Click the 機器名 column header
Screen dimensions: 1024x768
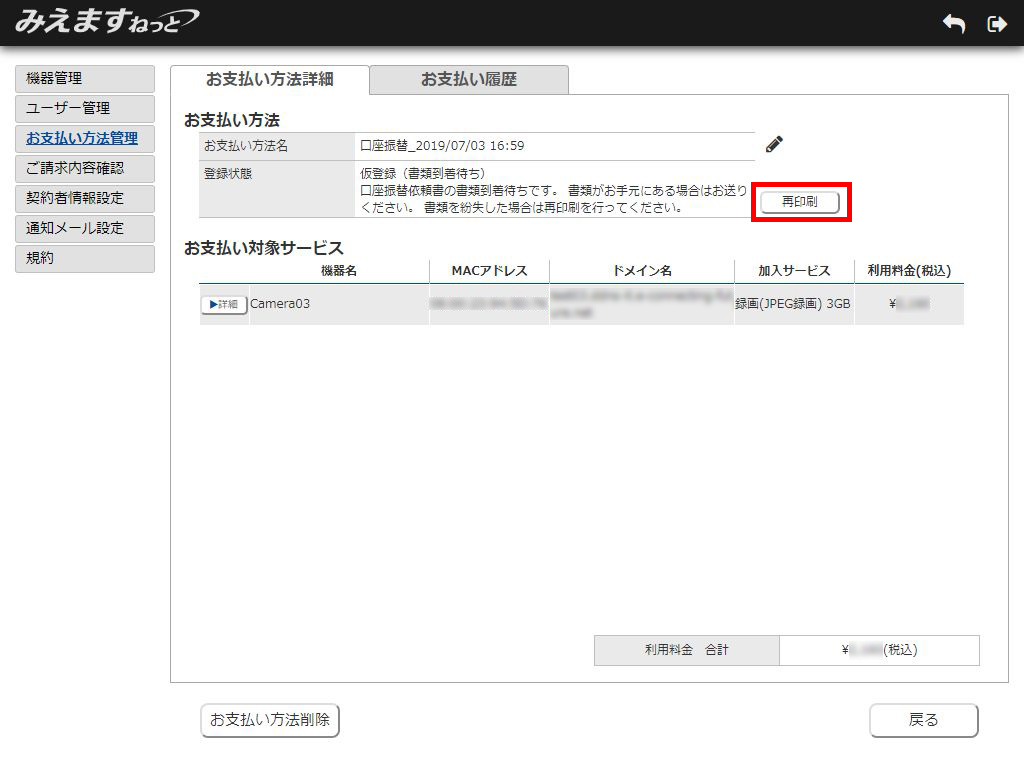click(x=339, y=271)
